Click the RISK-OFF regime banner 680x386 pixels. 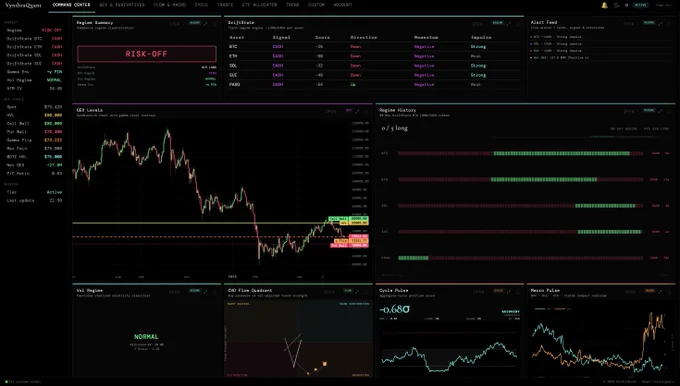tap(147, 54)
